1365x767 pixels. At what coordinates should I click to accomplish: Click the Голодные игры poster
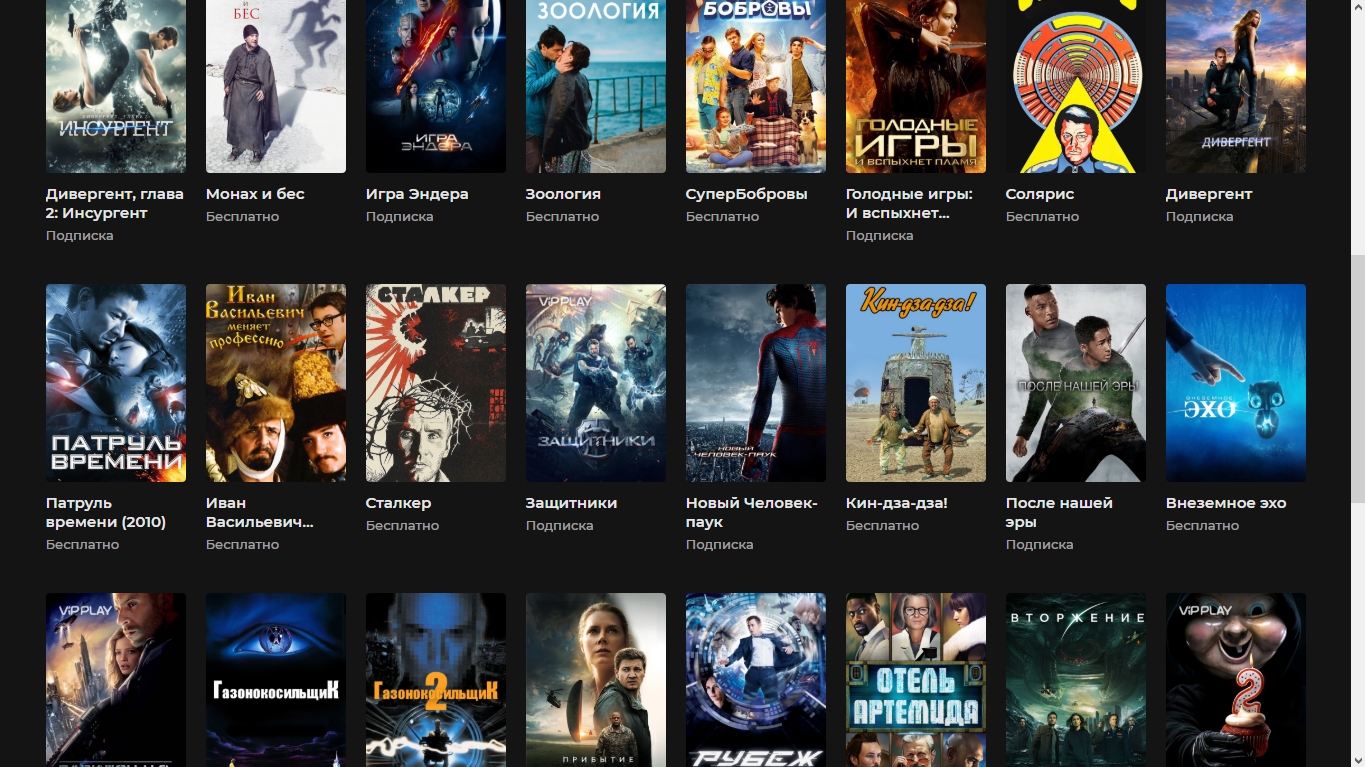[916, 86]
